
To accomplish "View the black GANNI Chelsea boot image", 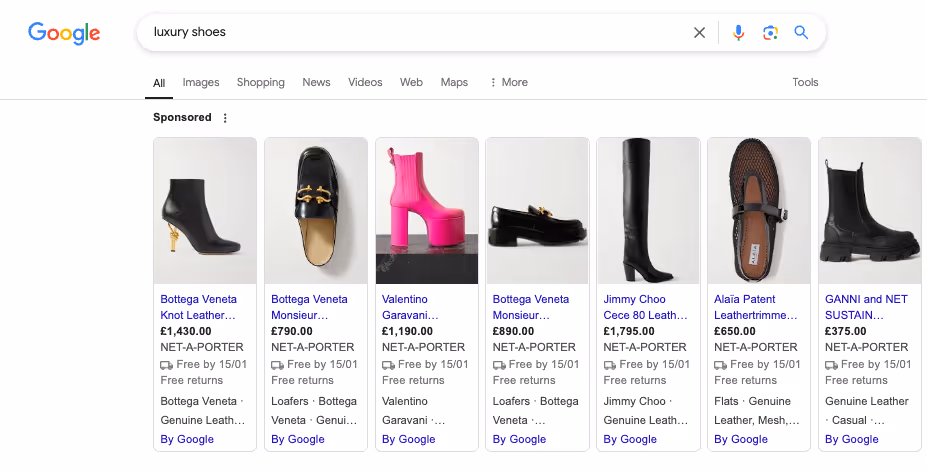I will click(870, 211).
